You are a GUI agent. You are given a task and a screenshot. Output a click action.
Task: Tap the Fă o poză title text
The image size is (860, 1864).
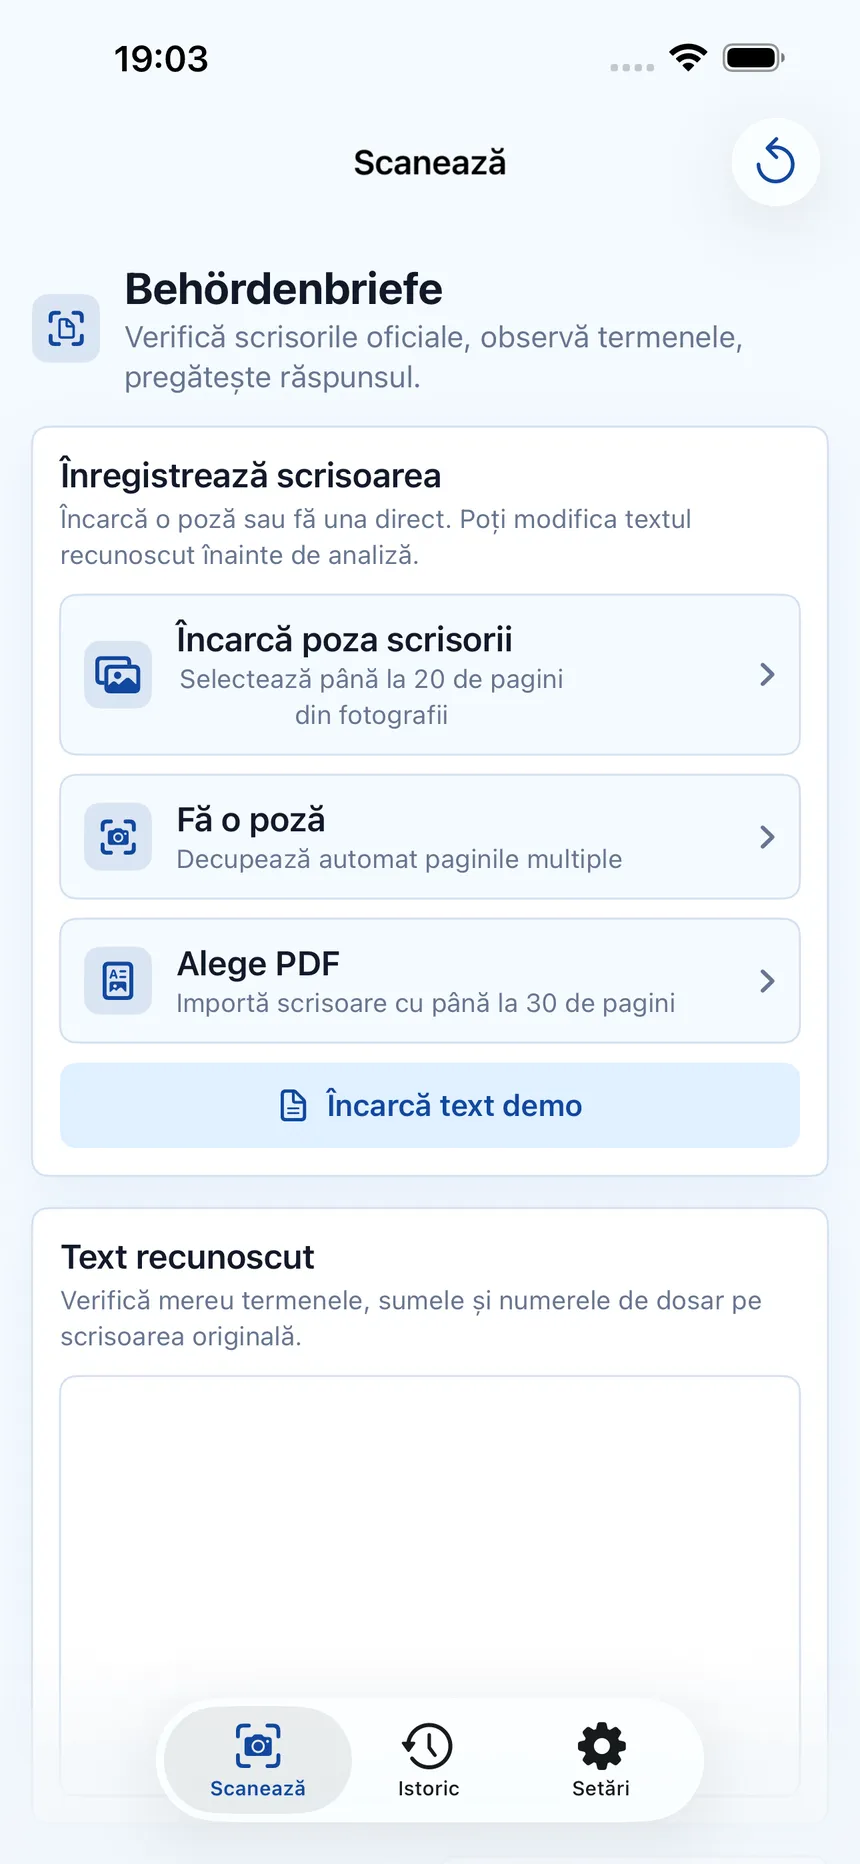(x=251, y=820)
